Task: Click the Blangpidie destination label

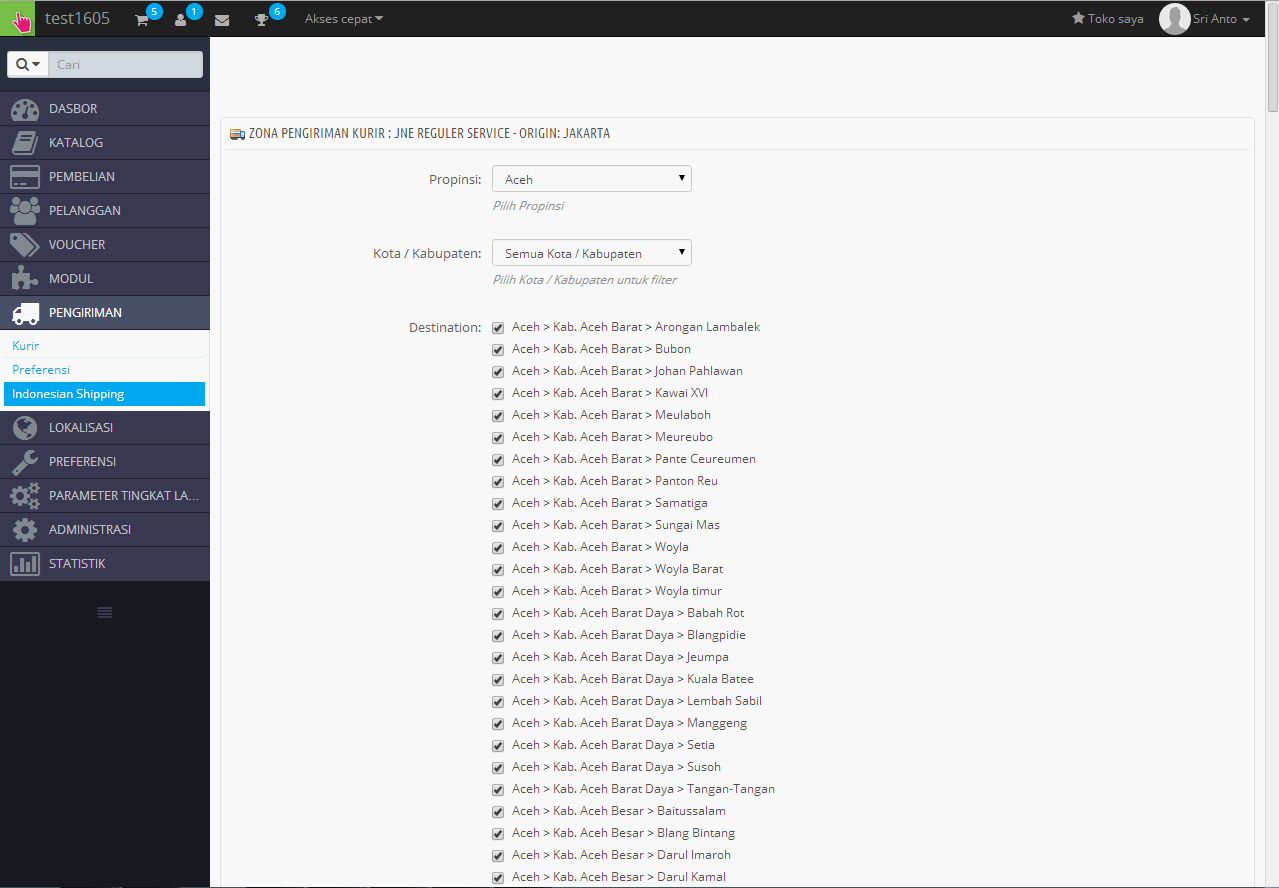Action: (629, 635)
